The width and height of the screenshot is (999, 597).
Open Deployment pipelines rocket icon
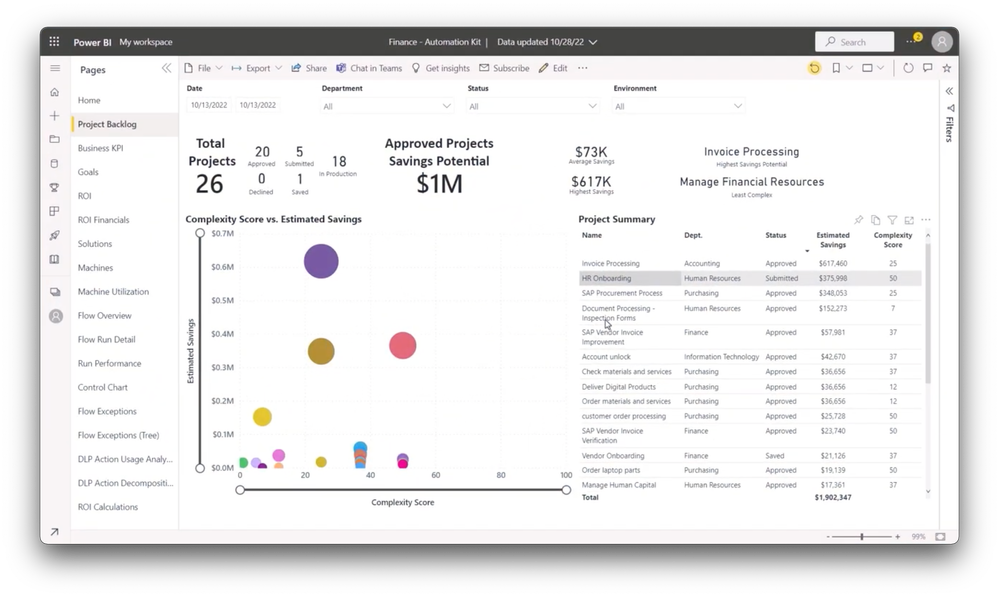pos(55,235)
